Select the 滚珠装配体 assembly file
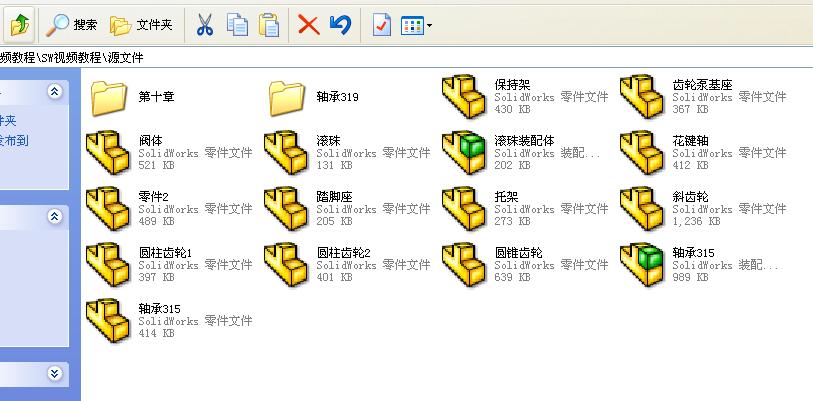Screen dimensions: 813x401 point(521,153)
